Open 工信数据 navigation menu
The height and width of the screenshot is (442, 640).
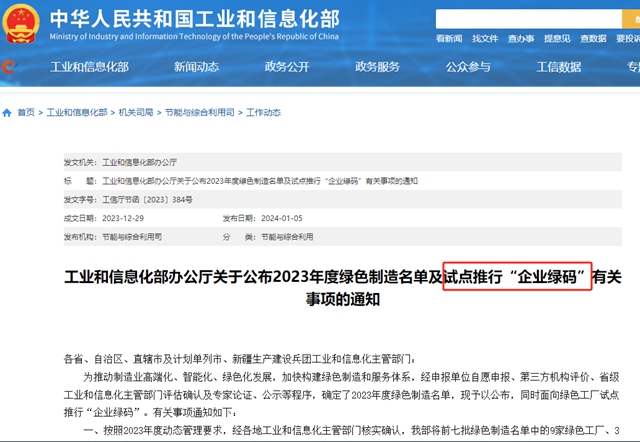(559, 67)
